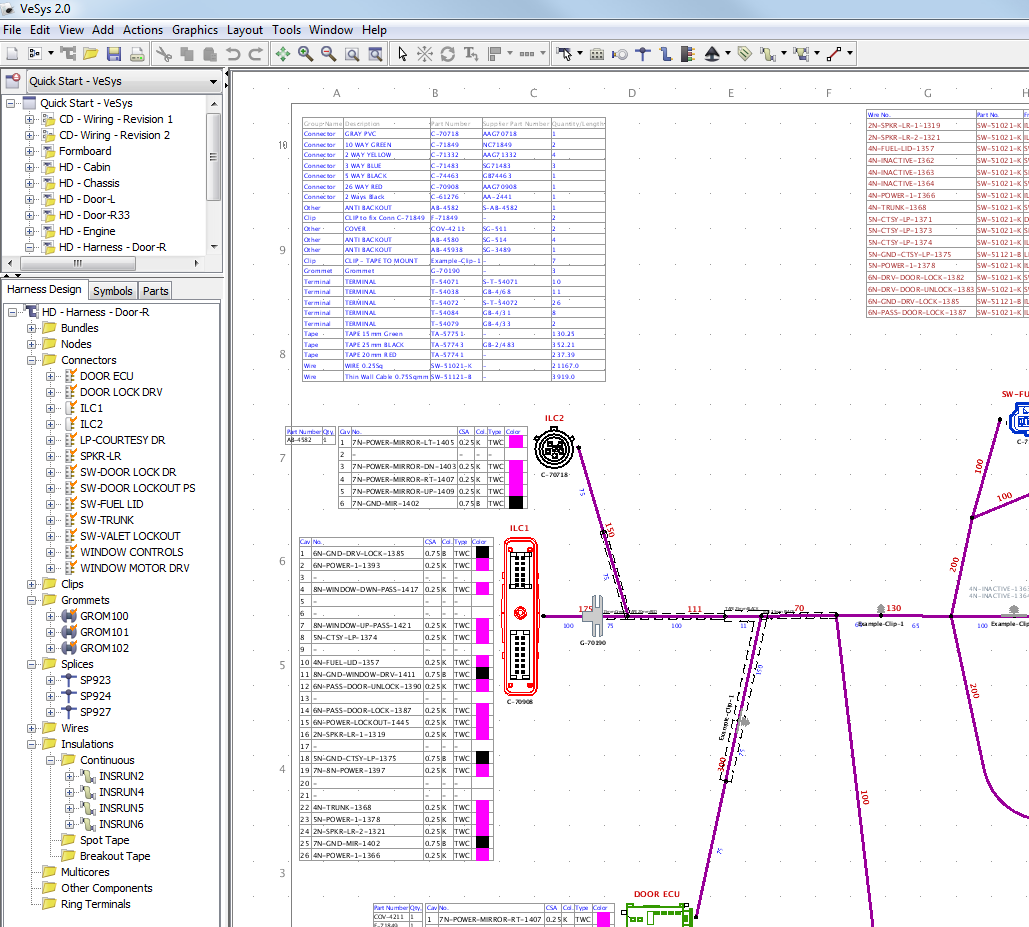Switch to the Symbols tab
1029x927 pixels.
click(x=112, y=291)
